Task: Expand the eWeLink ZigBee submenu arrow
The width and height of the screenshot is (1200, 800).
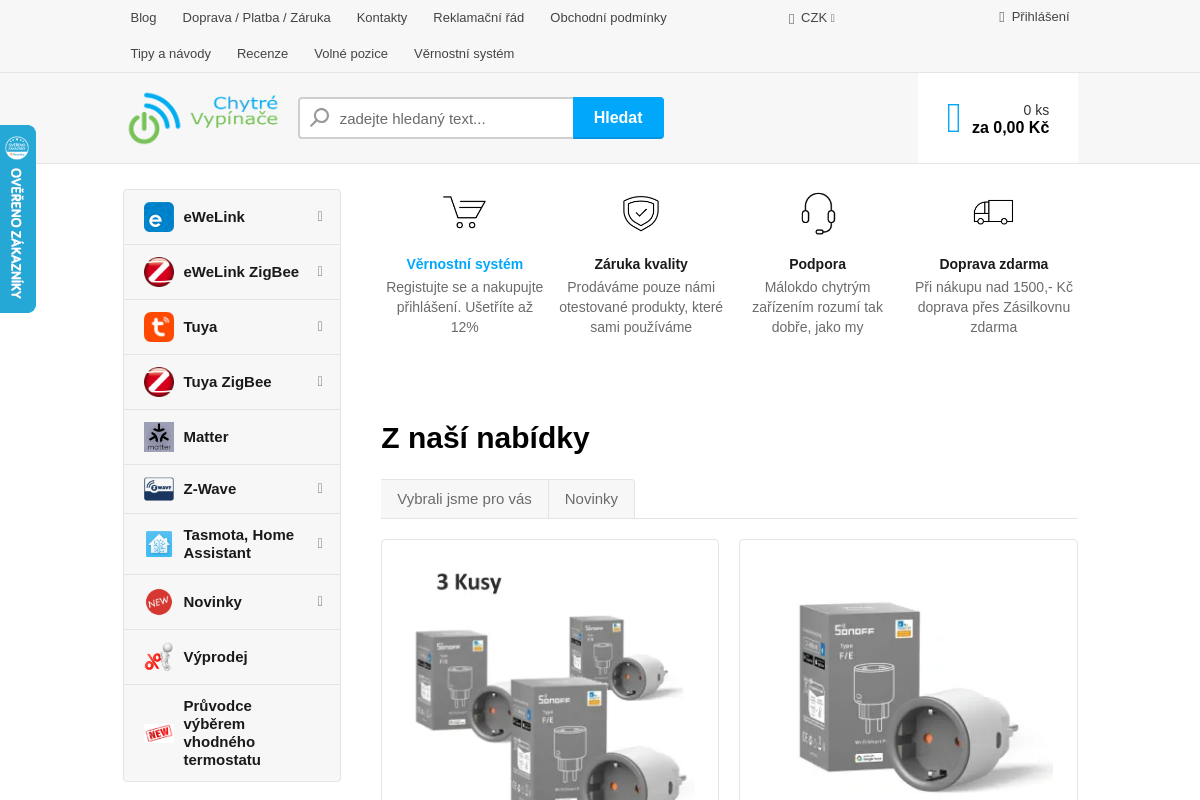Action: 320,271
